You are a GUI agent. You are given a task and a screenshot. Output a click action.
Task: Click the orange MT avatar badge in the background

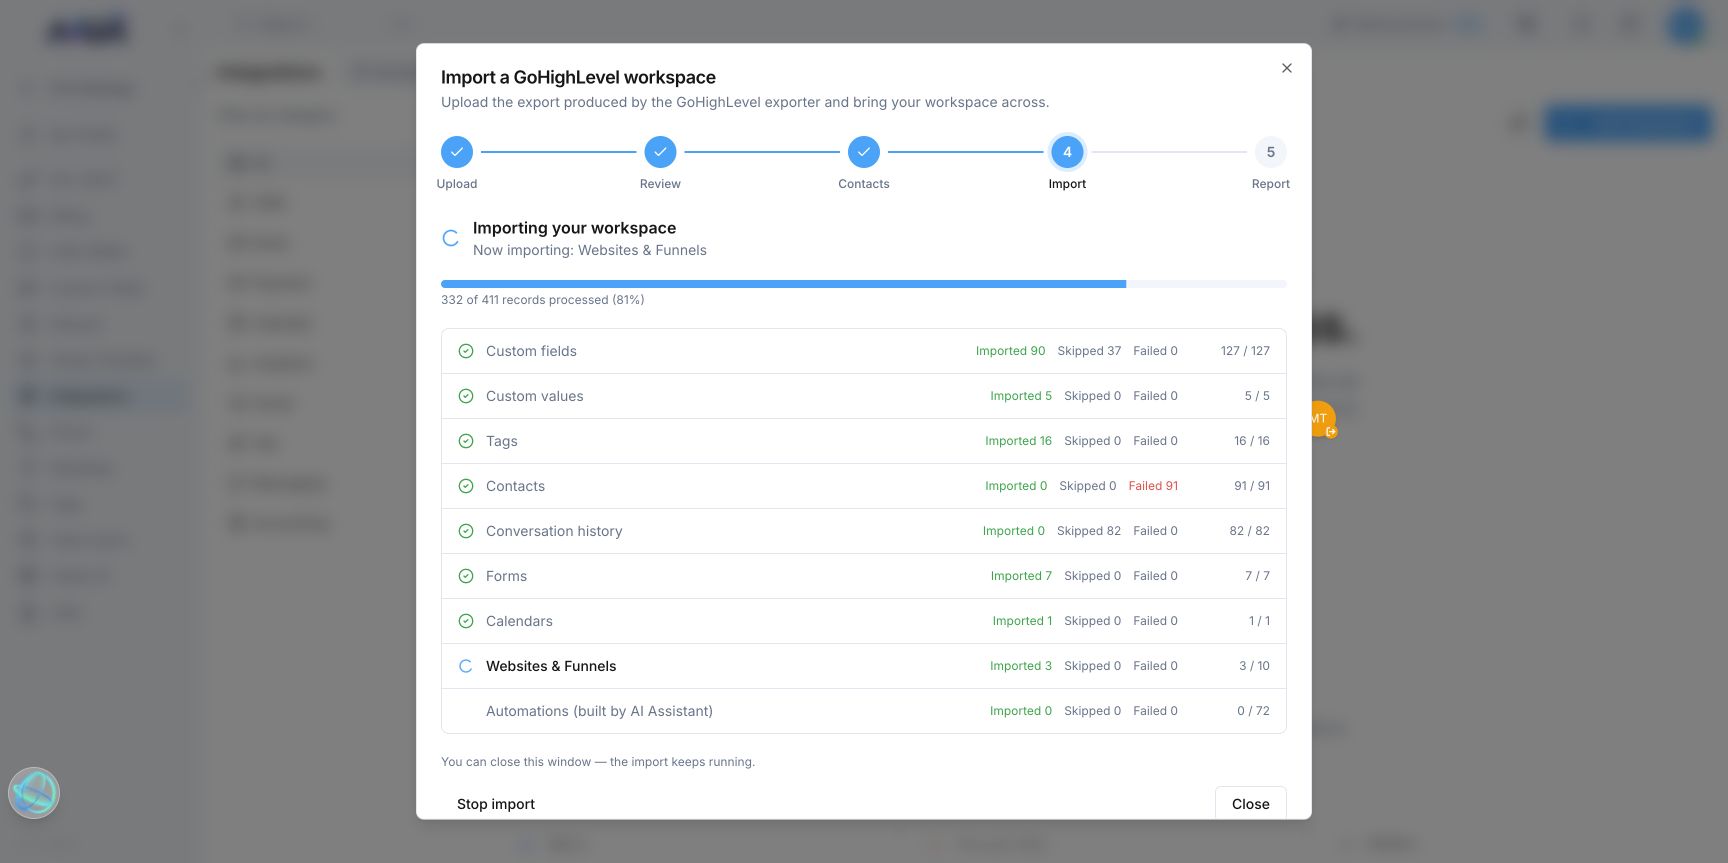click(x=1322, y=418)
